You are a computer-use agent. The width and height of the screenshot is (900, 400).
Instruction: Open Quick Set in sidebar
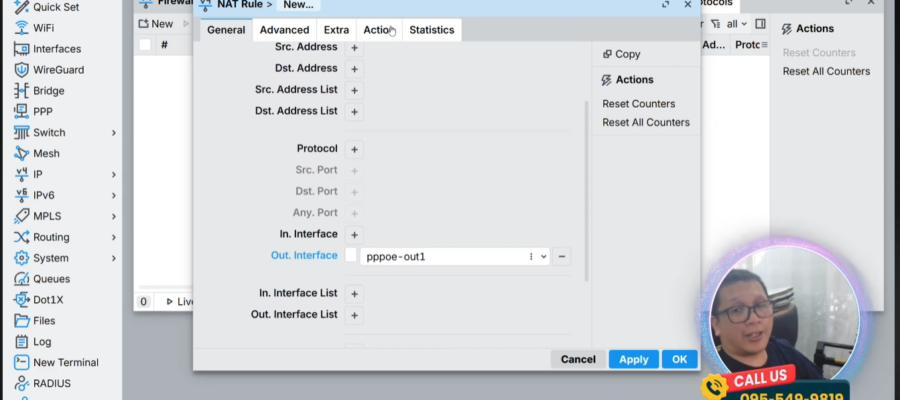46,7
